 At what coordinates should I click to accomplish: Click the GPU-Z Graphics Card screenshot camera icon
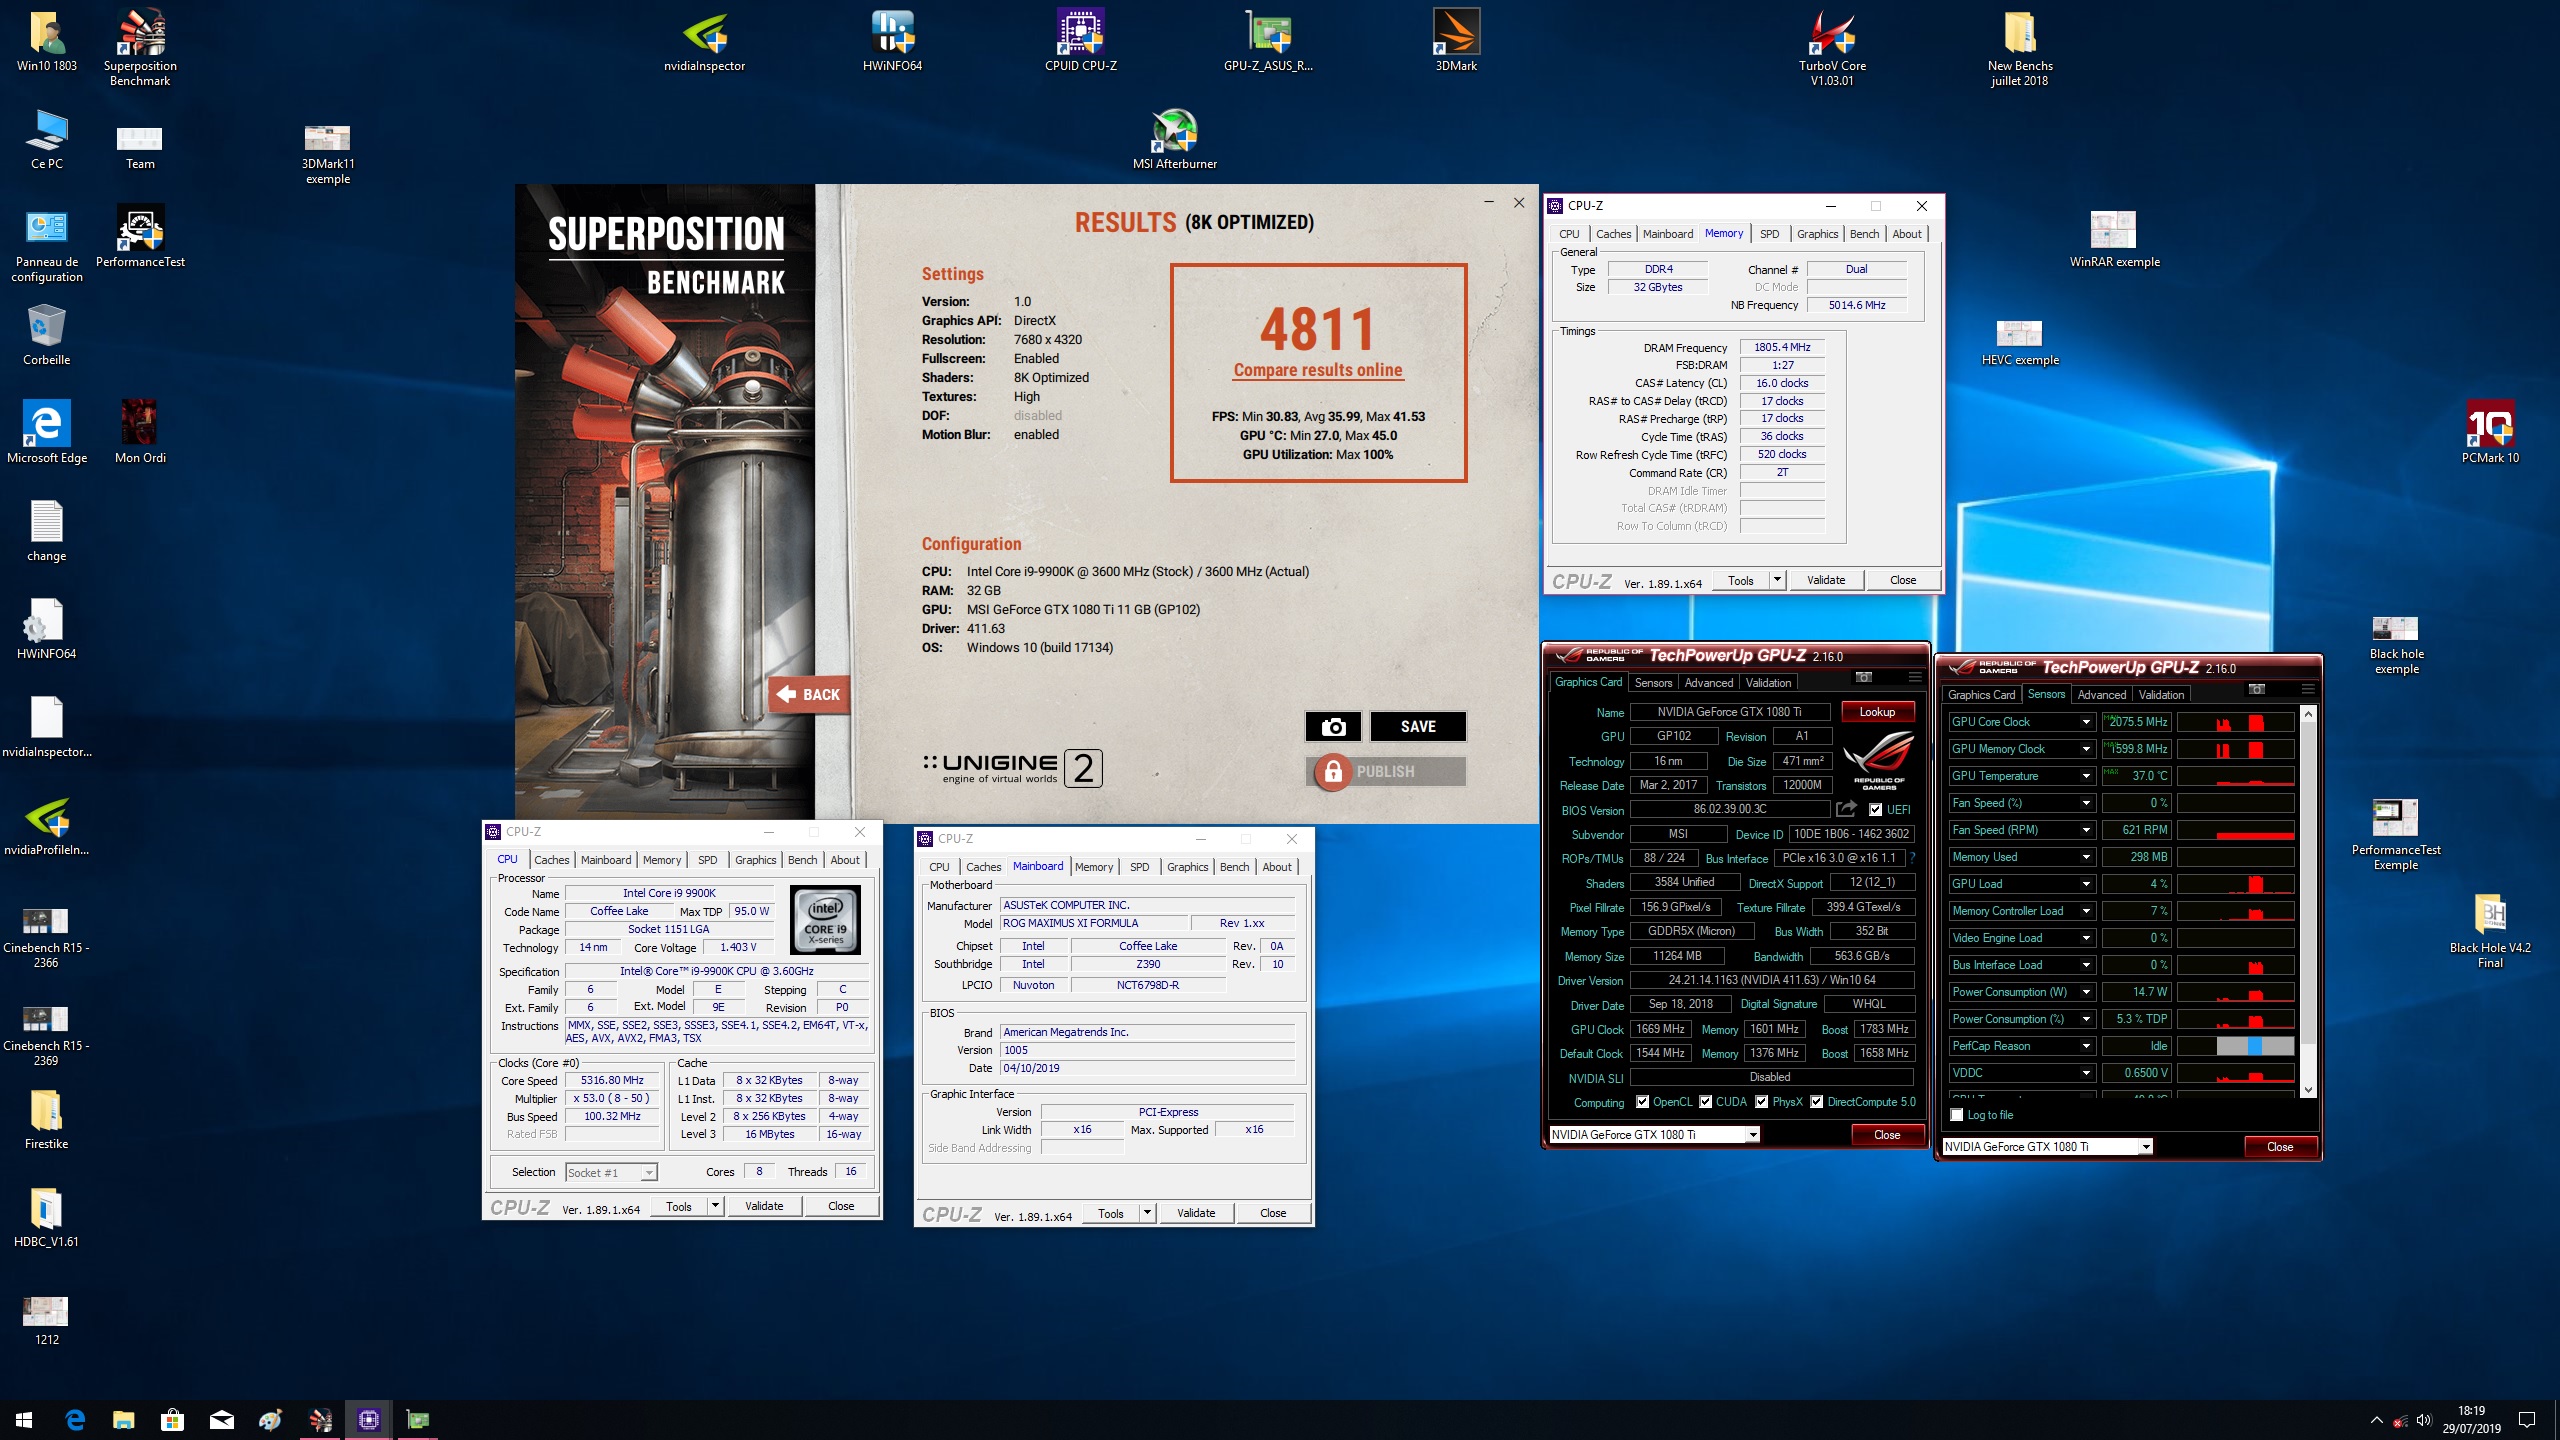coord(1863,677)
